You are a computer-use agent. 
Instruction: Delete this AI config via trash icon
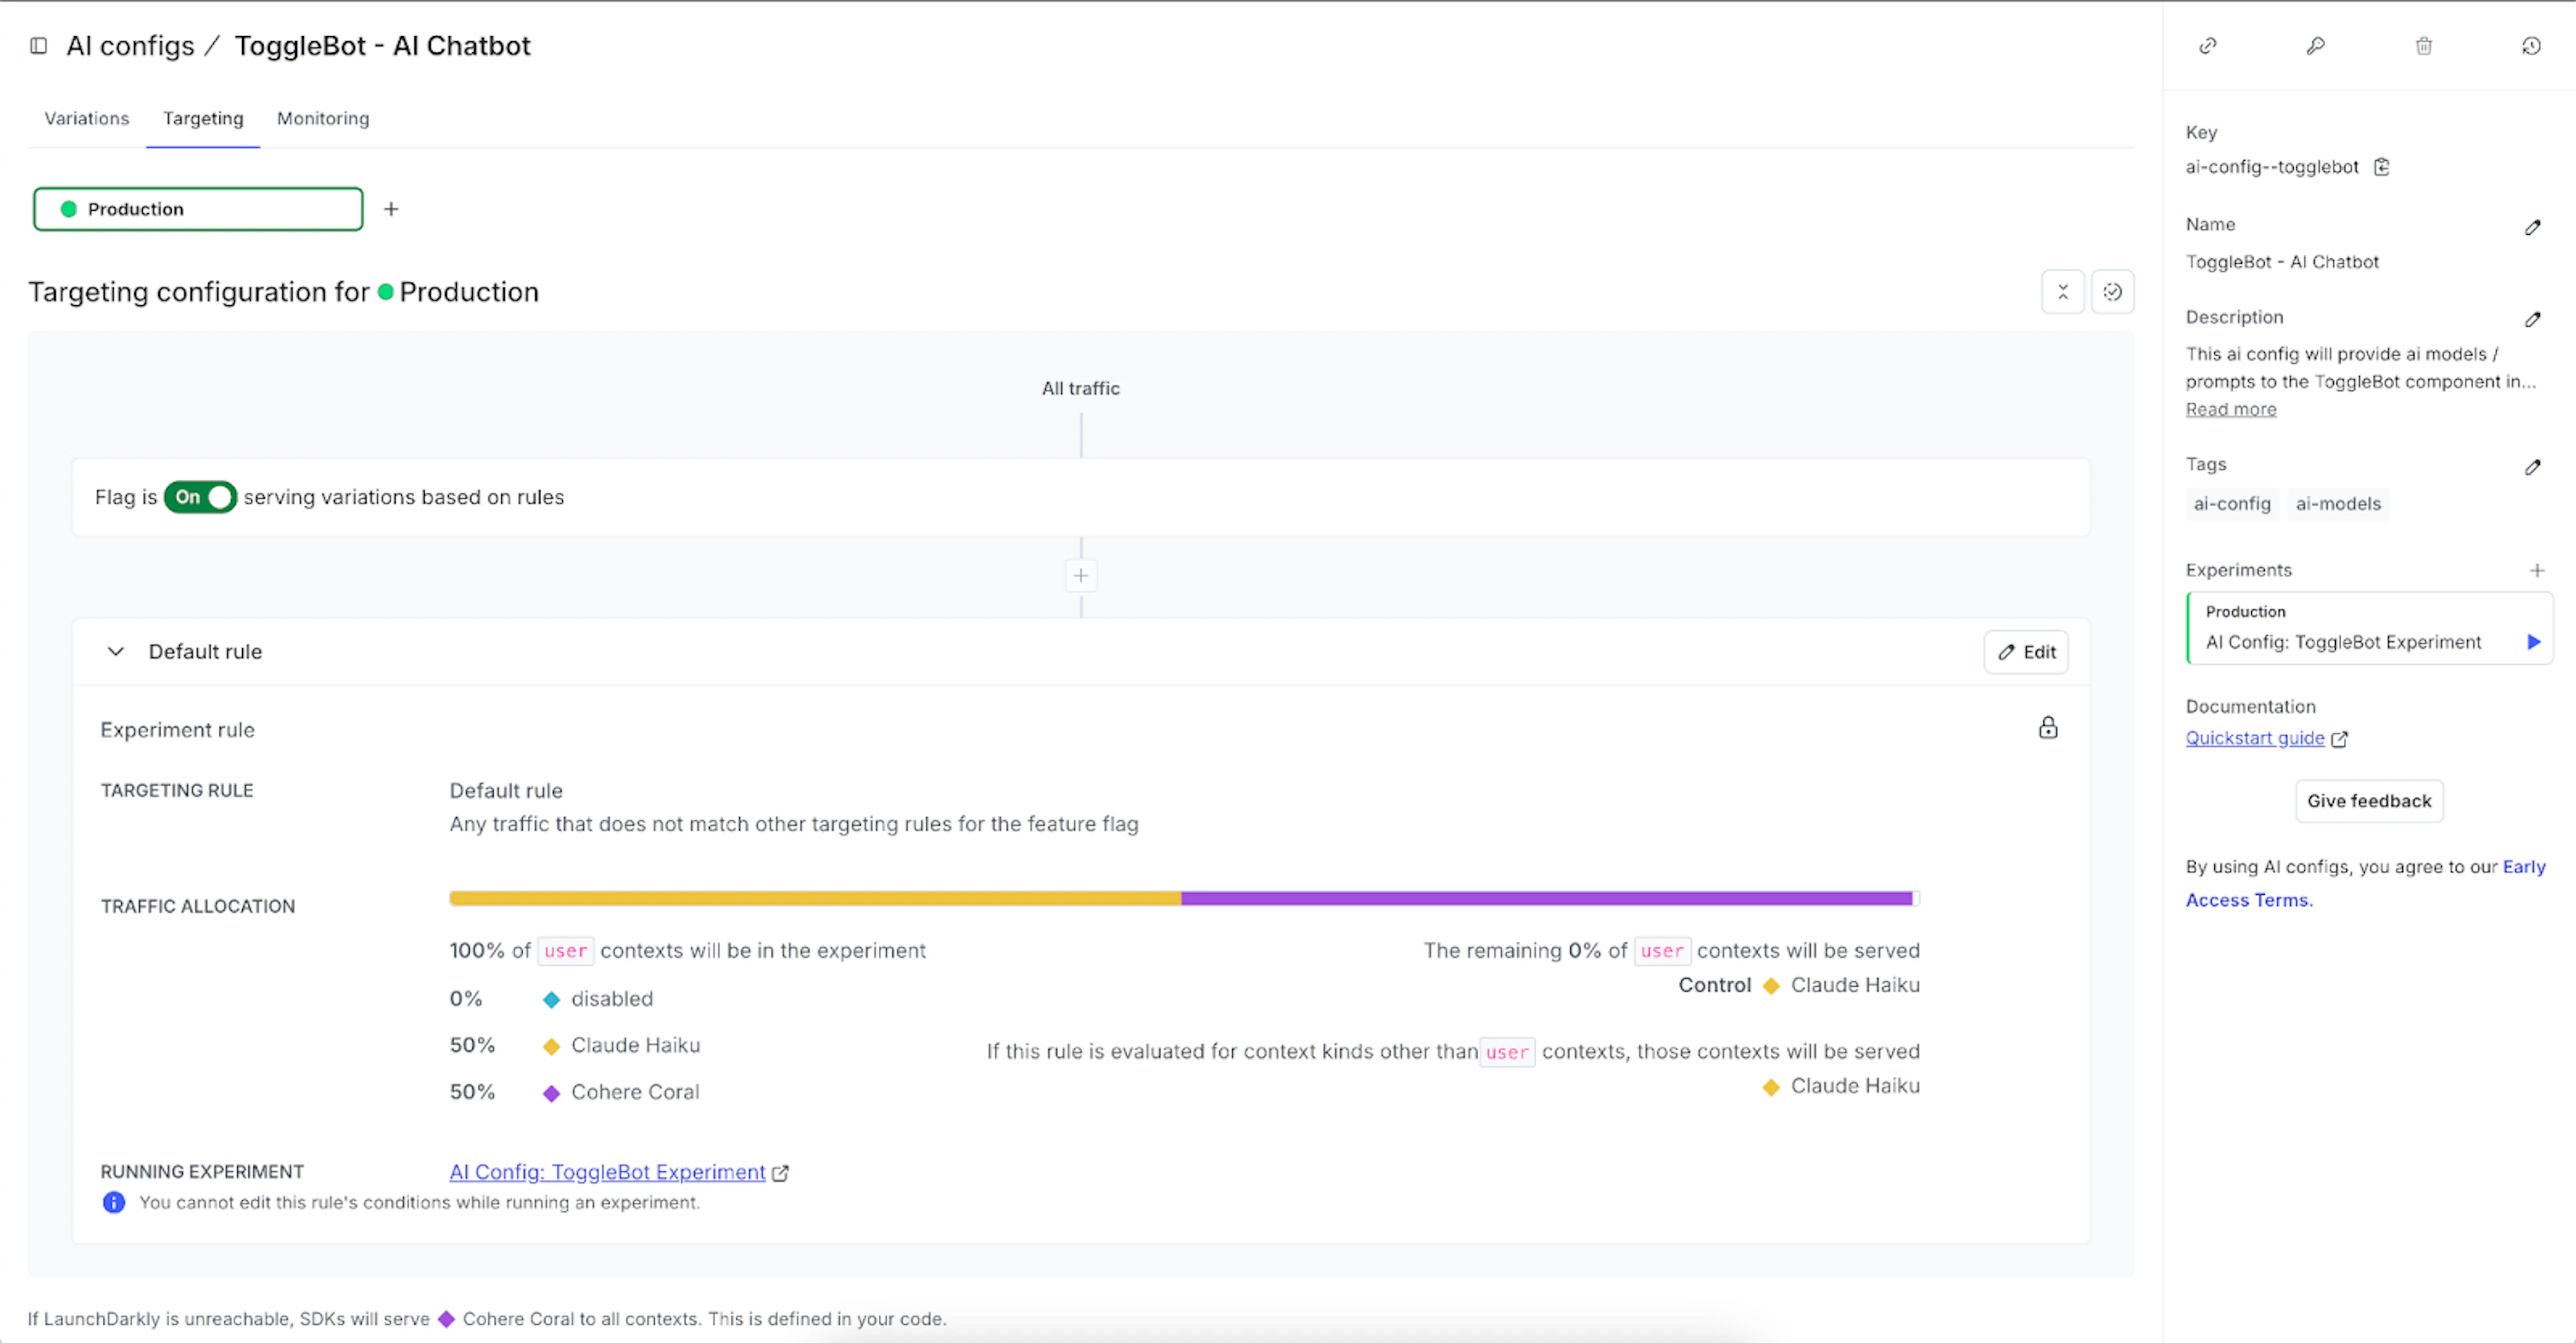coord(2423,46)
